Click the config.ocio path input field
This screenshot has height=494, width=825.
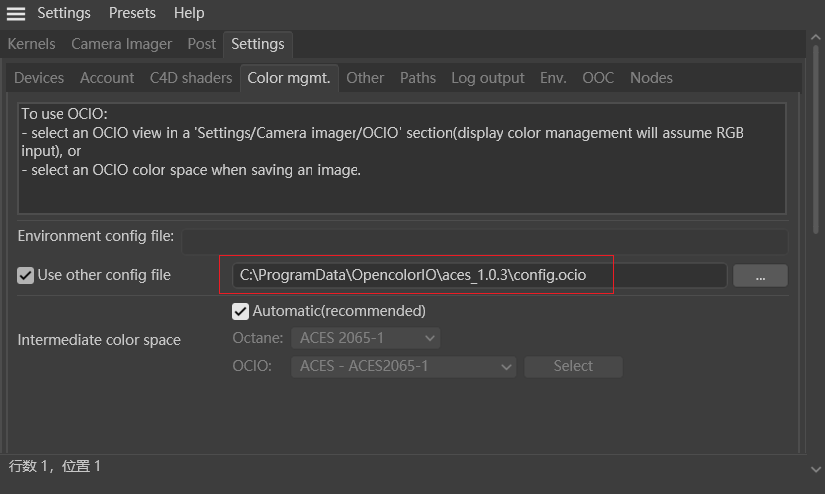[479, 275]
